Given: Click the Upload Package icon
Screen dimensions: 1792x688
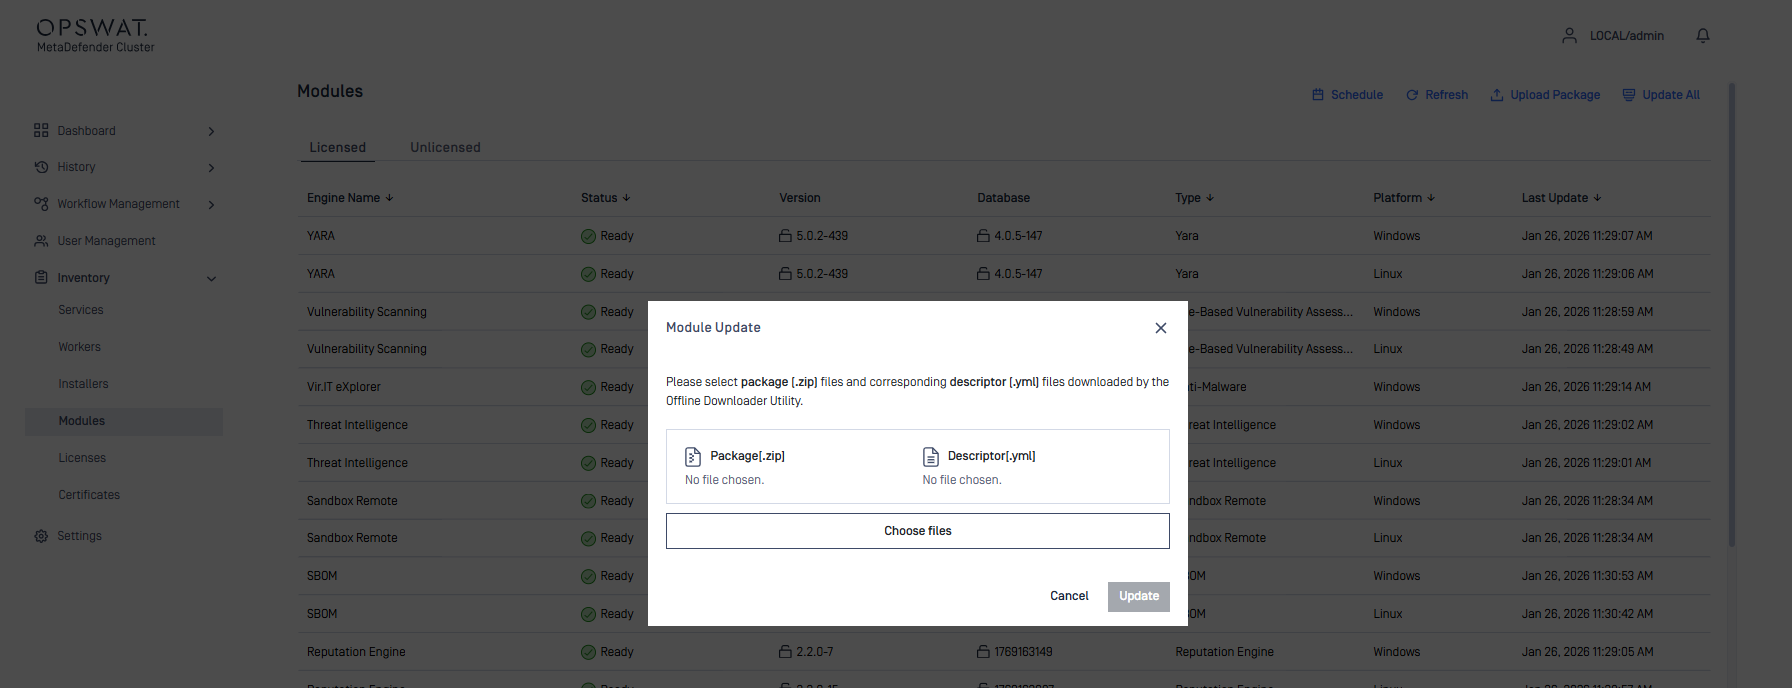Looking at the screenshot, I should (x=1497, y=95).
